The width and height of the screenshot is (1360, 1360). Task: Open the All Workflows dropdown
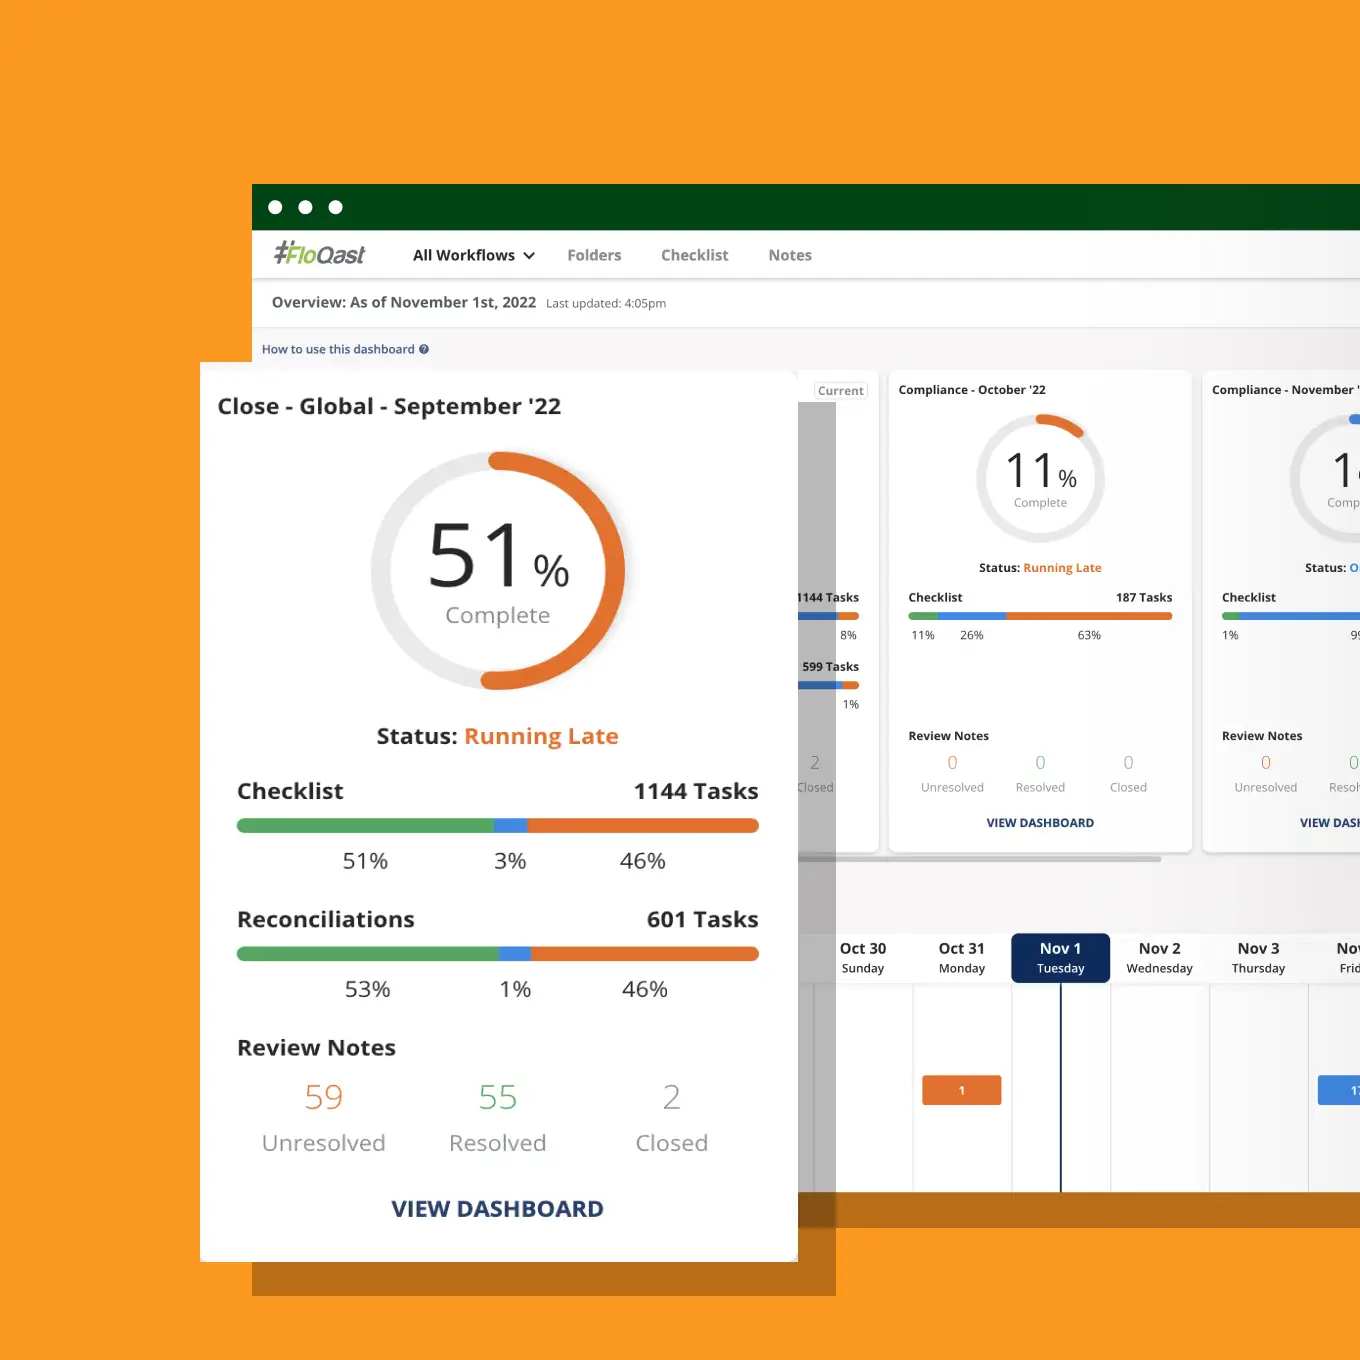tap(474, 255)
